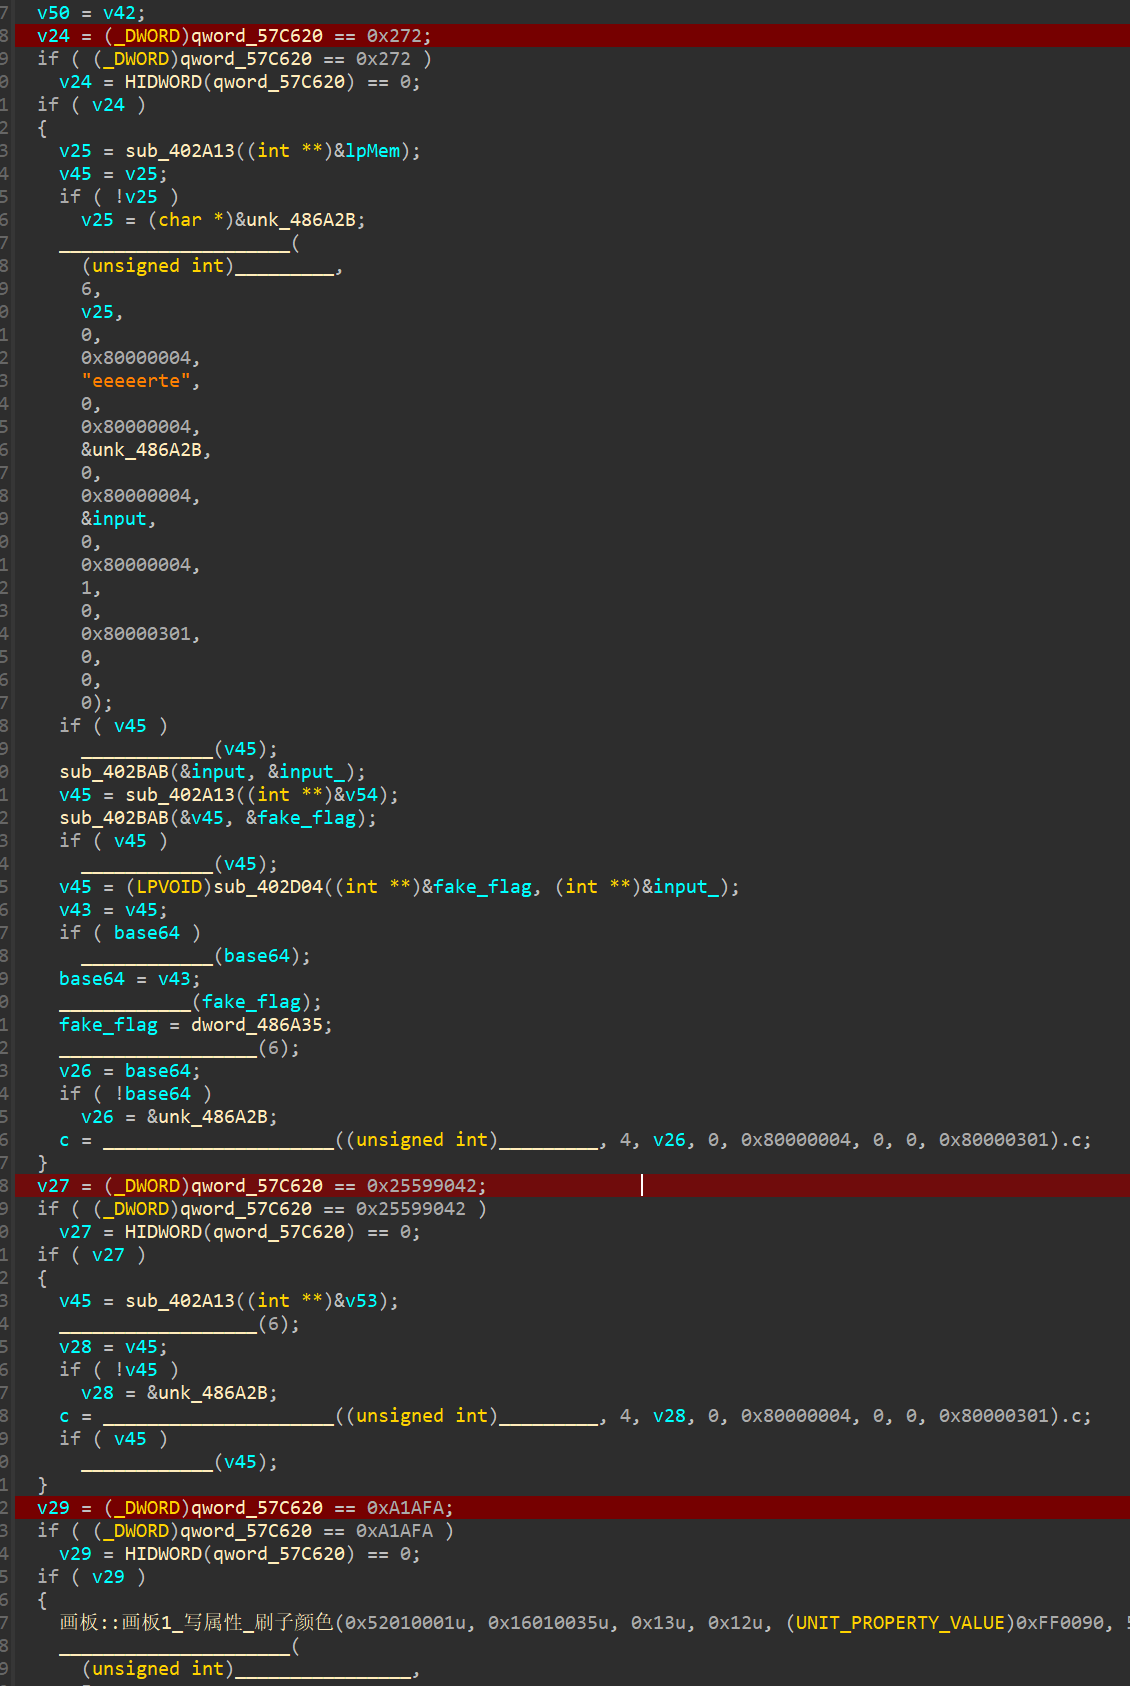Click the 'if ( !base64 )' condition
This screenshot has height=1686, width=1130.
point(135,1094)
